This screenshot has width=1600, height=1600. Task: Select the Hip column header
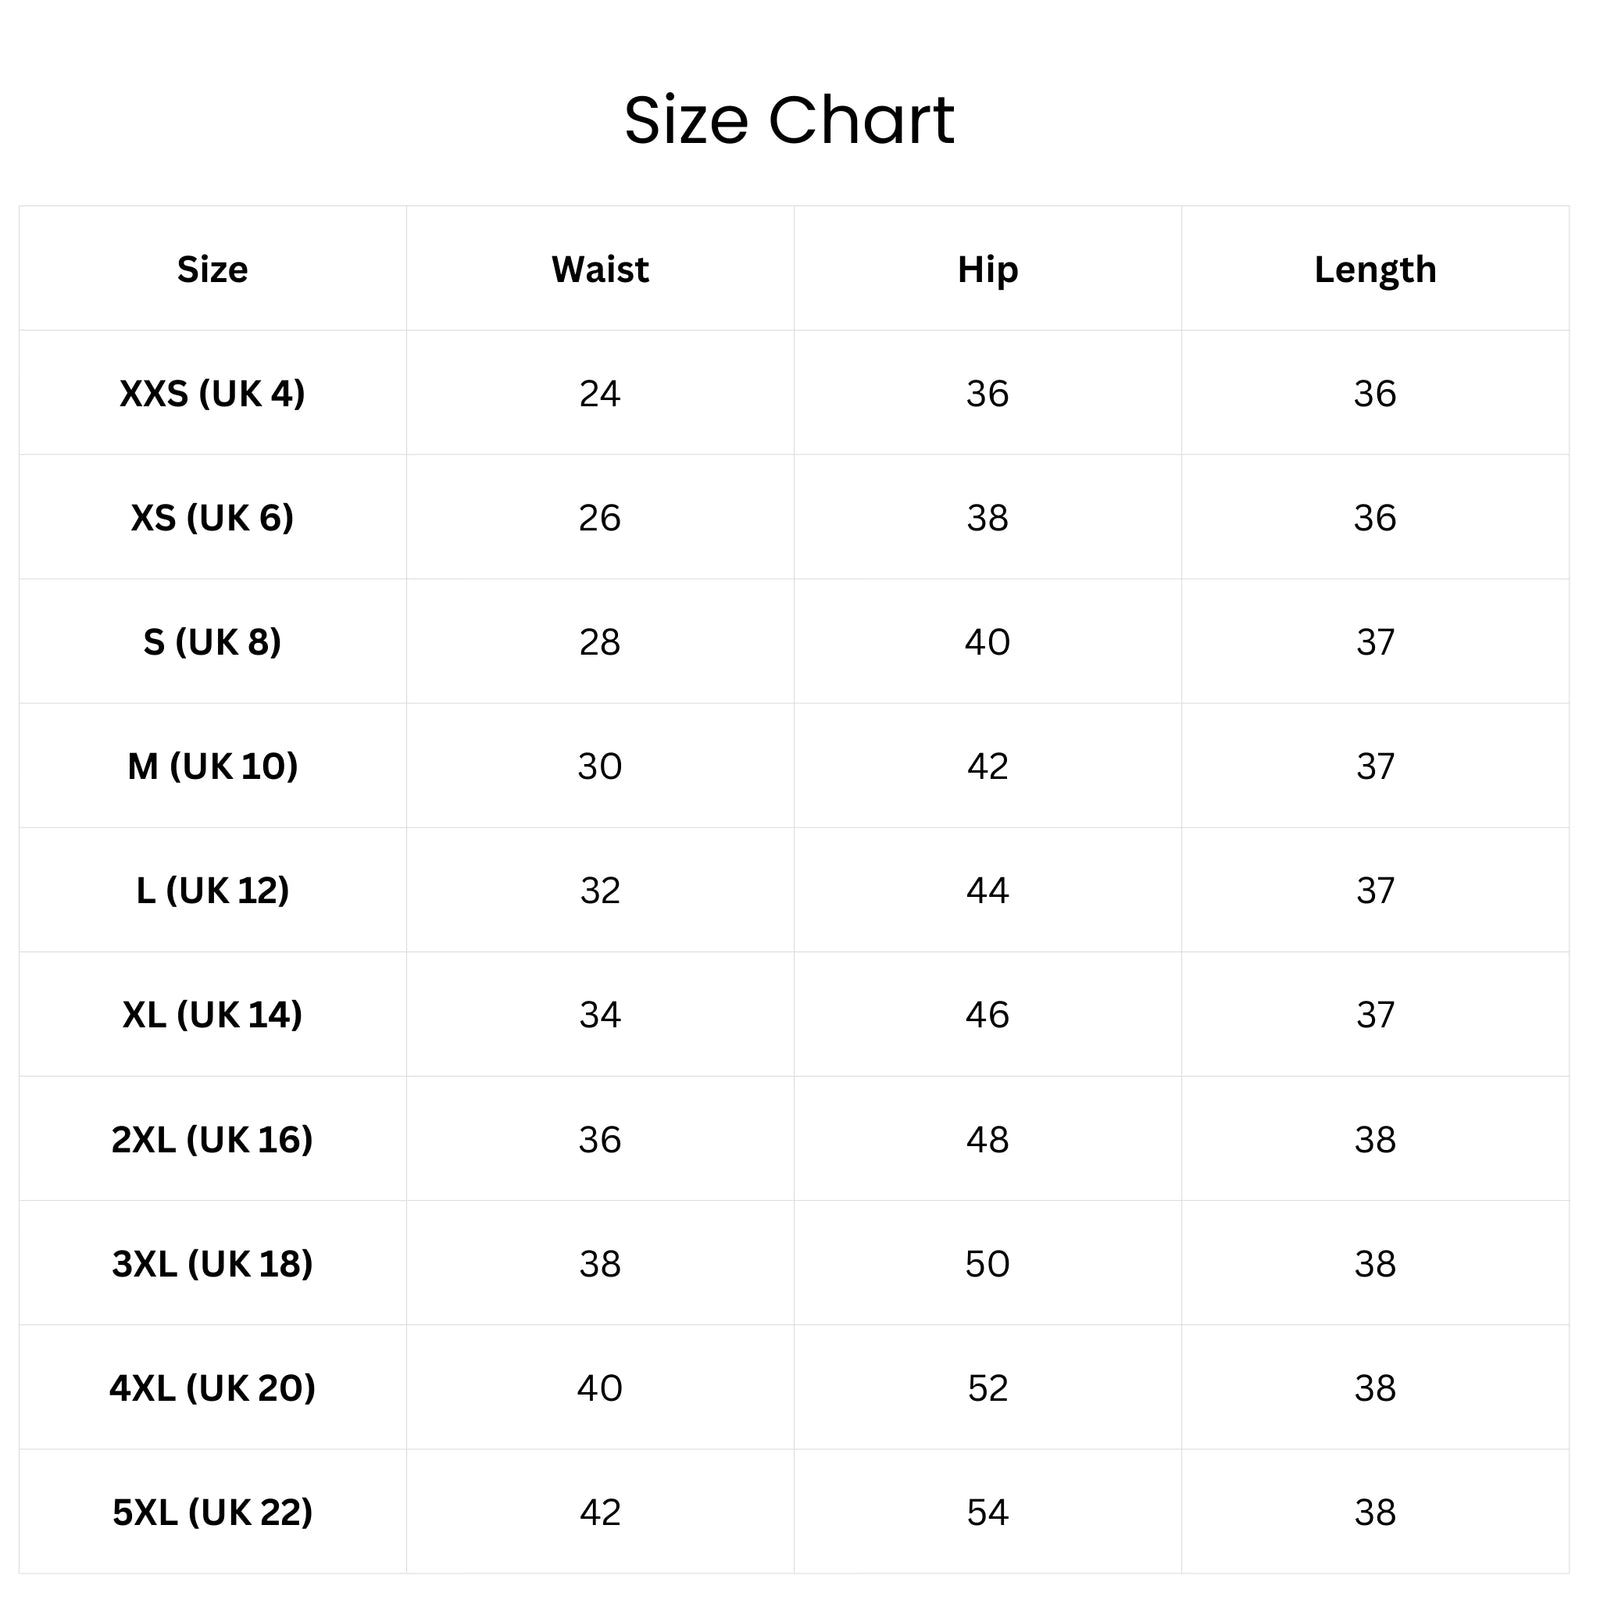click(988, 269)
